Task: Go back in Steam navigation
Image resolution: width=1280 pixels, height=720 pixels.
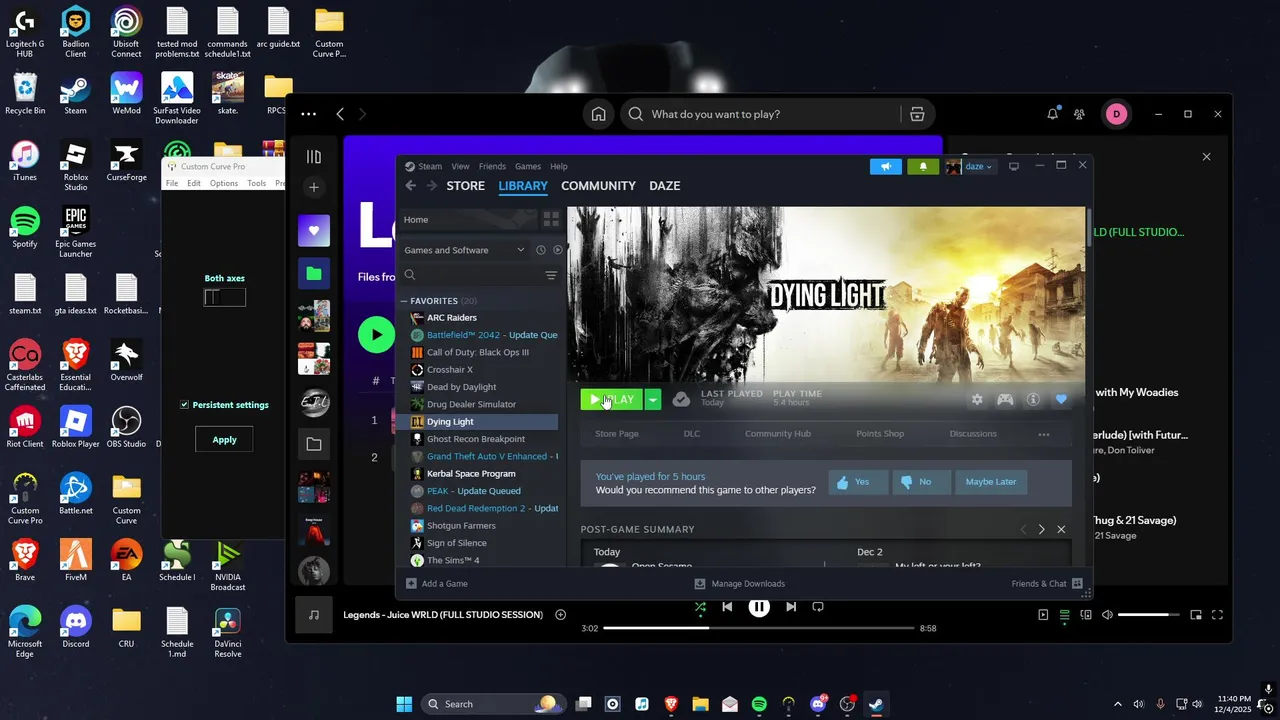Action: point(411,186)
